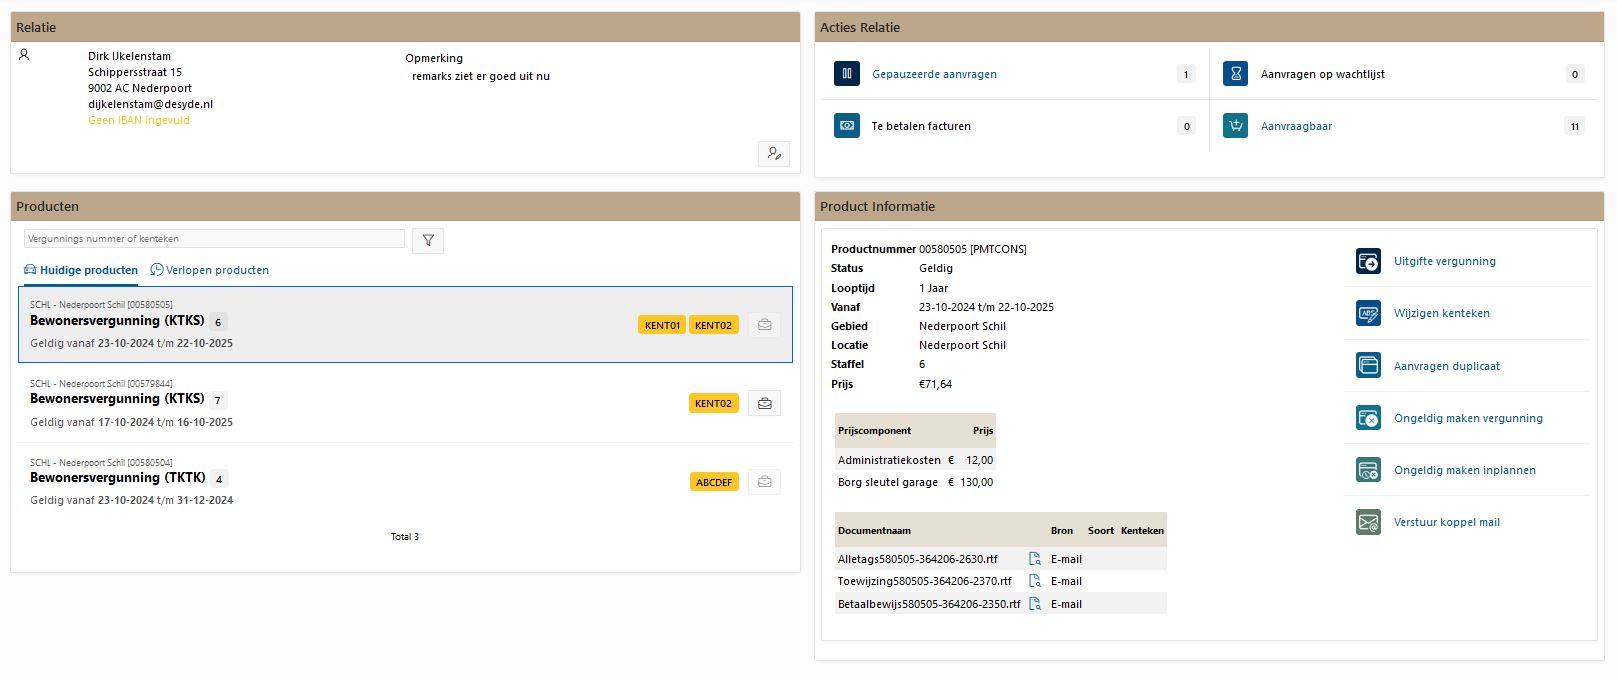This screenshot has width=1617, height=681.
Task: Click the Verstuur koppel mail envelope icon
Action: coord(1368,522)
